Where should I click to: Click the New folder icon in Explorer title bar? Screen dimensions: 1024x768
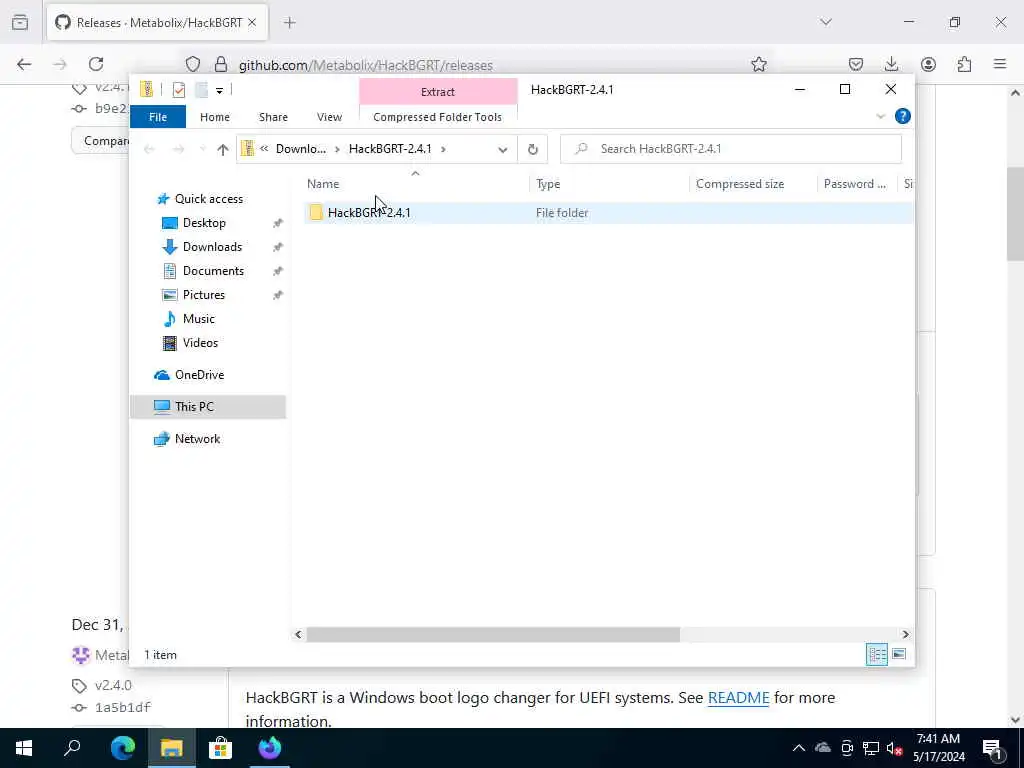point(202,90)
